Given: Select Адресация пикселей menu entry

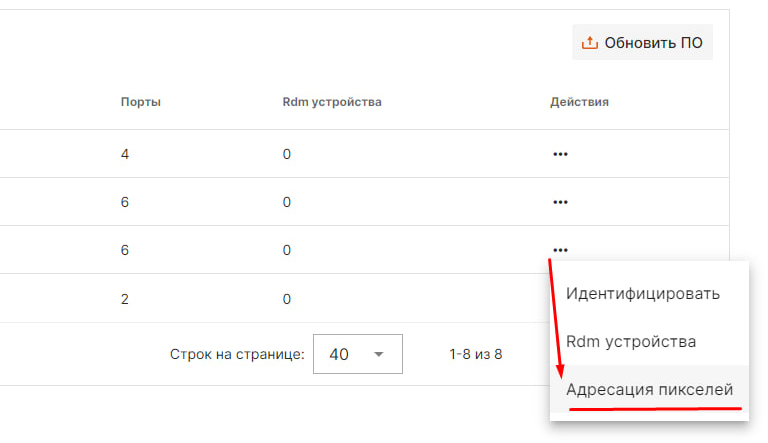Looking at the screenshot, I should (x=650, y=389).
